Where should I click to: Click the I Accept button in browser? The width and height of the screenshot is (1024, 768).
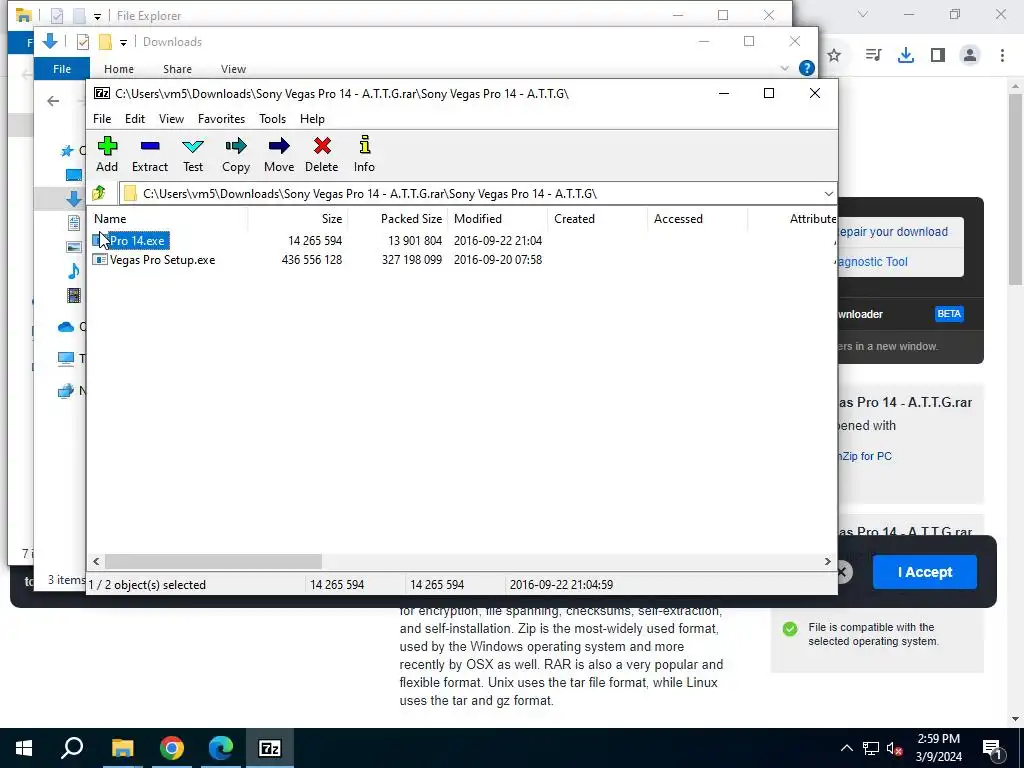point(925,572)
